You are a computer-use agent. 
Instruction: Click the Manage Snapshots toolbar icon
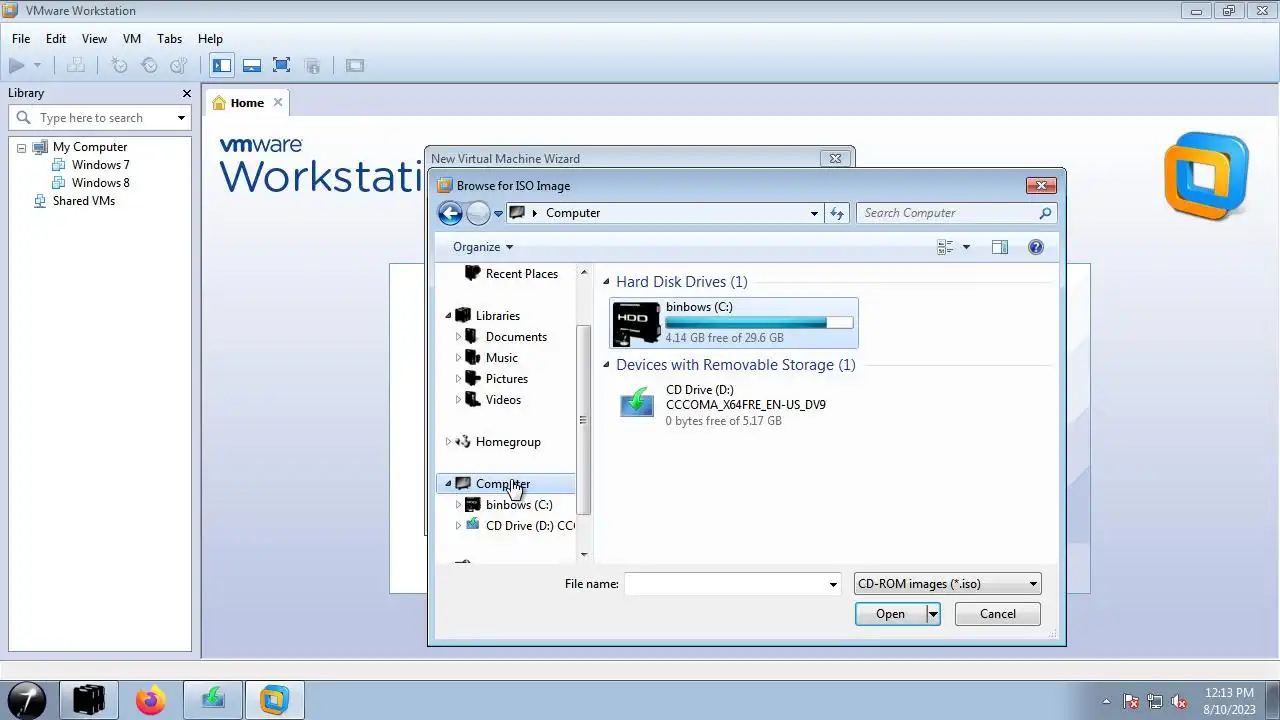coord(179,66)
